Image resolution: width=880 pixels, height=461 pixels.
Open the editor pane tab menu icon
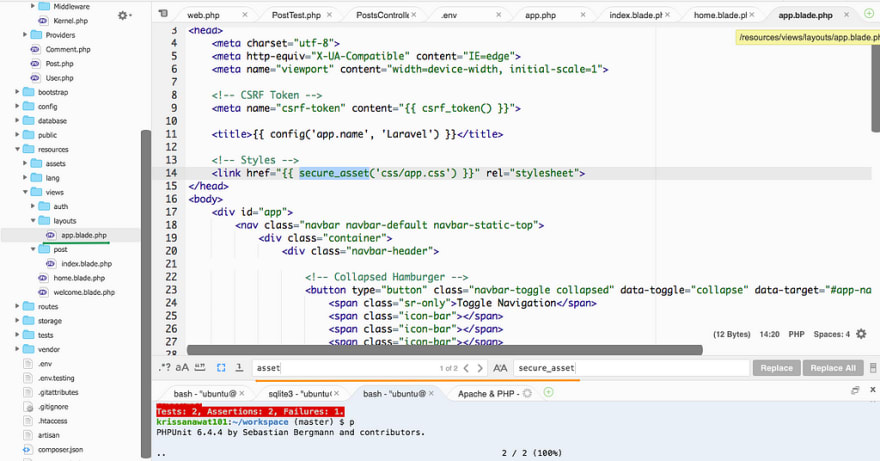(x=163, y=13)
